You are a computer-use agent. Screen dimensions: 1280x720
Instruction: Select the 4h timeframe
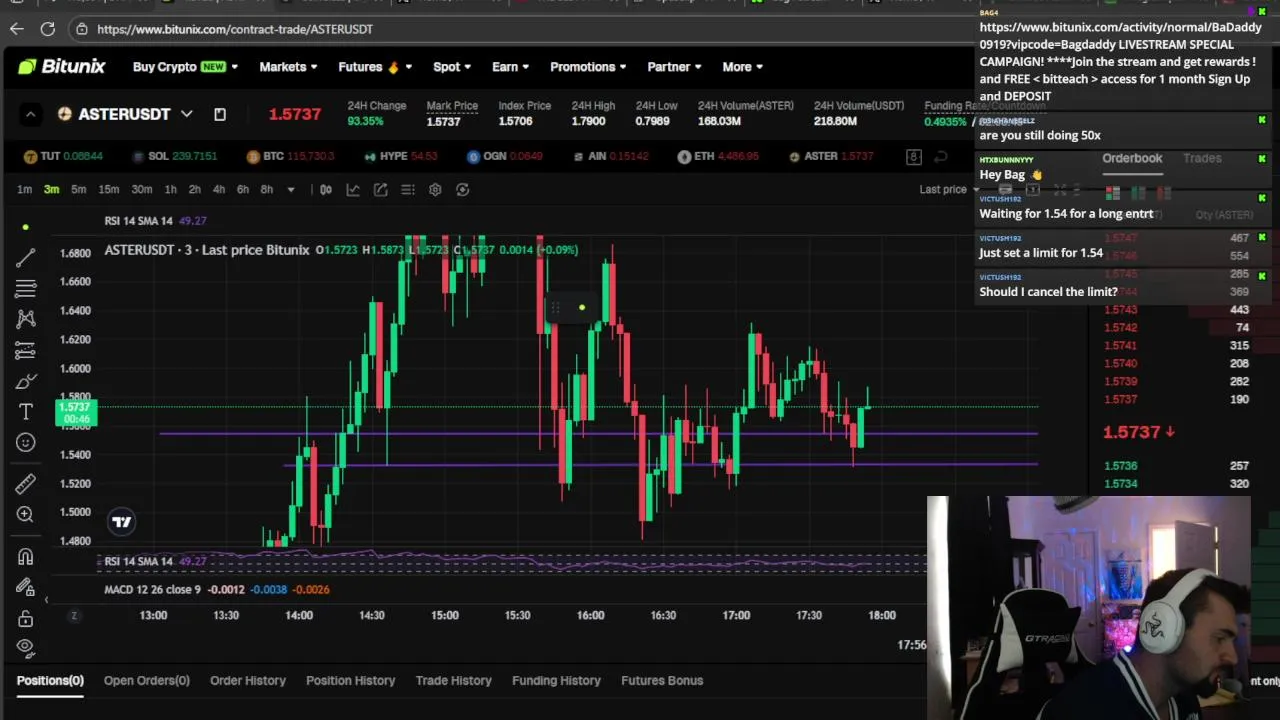point(218,190)
